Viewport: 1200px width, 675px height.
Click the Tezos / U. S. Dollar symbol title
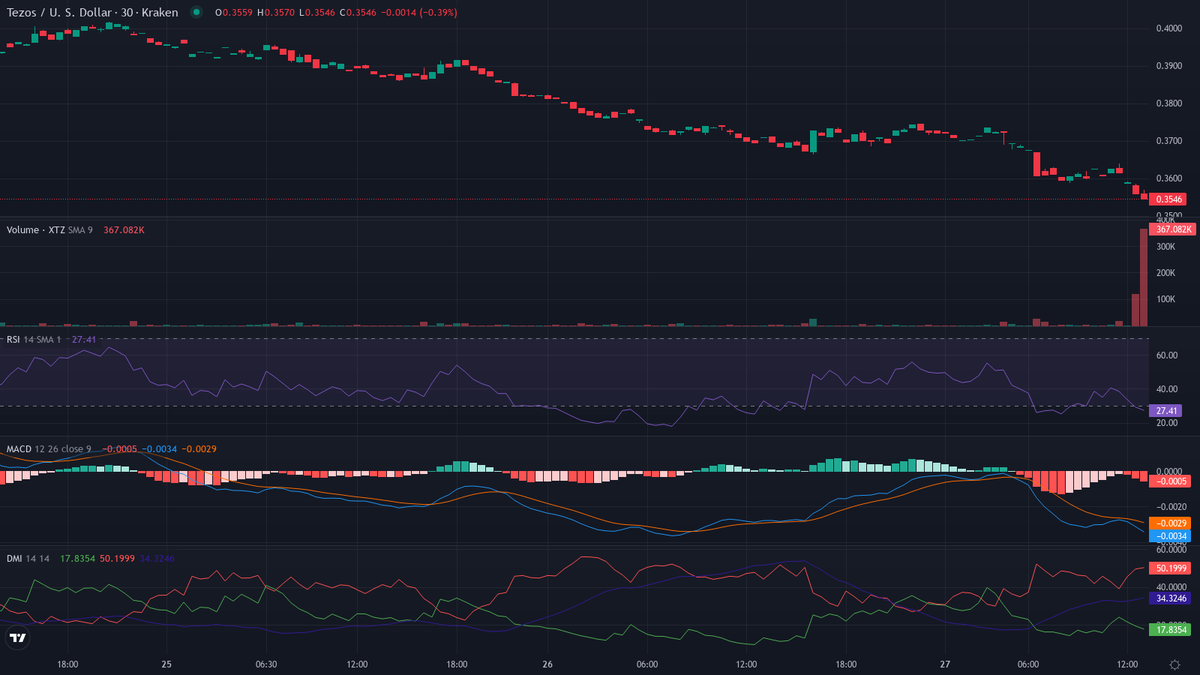pos(92,13)
